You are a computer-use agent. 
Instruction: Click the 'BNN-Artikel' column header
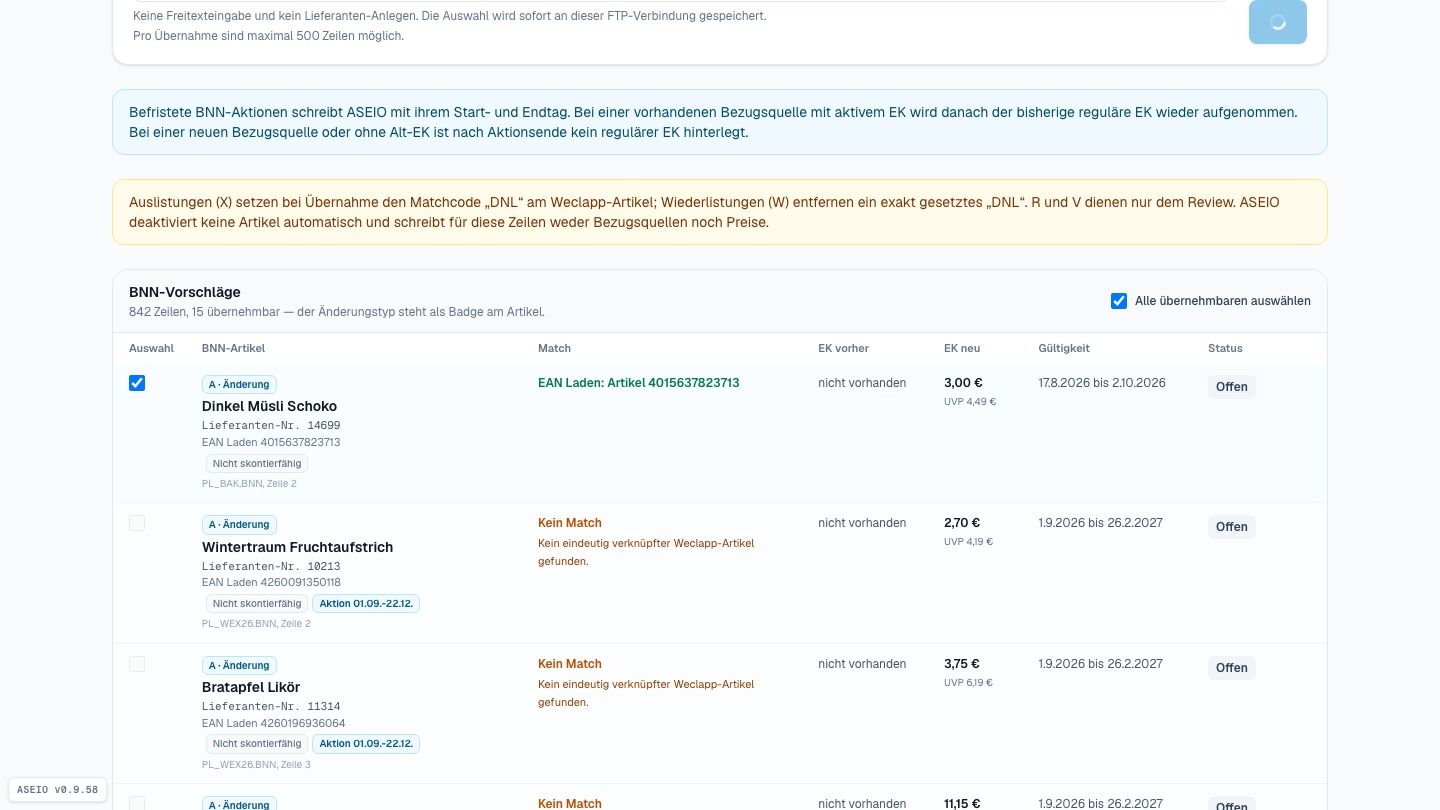(233, 348)
